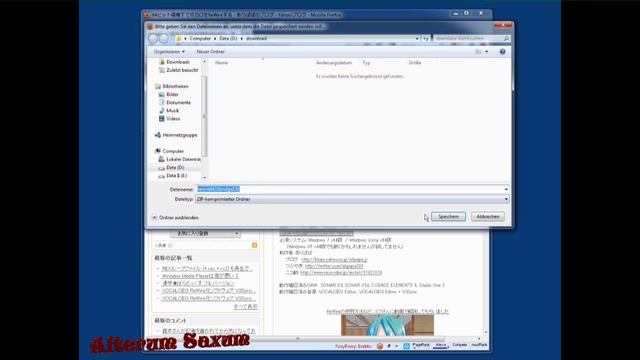This screenshot has height=360, width=640.
Task: Click the Bibliotheken library icon
Action: point(158,86)
